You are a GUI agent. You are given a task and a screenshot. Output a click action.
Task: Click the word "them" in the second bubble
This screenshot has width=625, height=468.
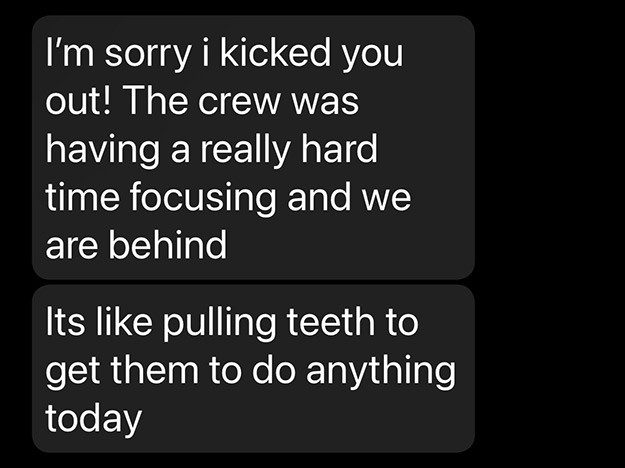(167, 371)
